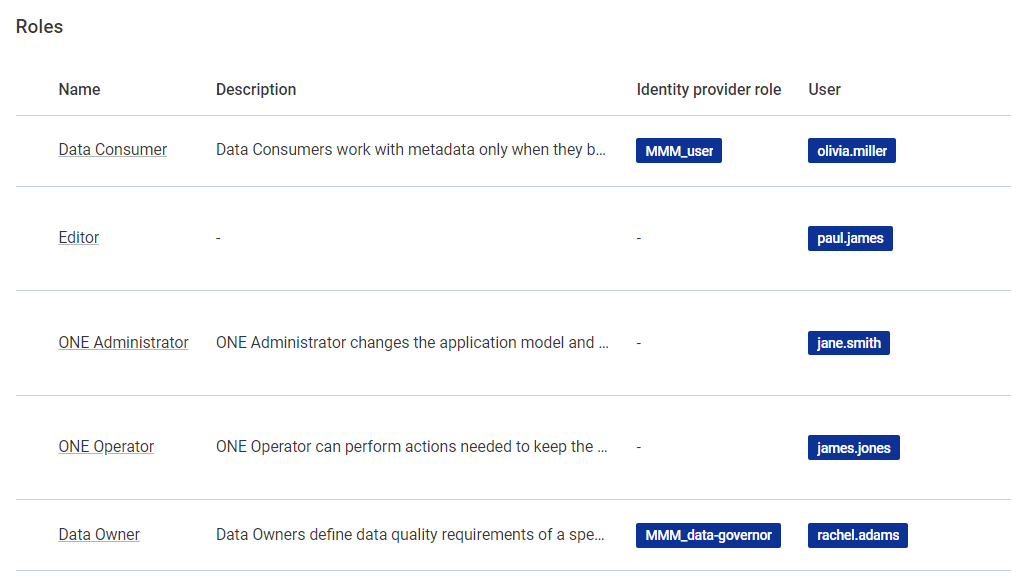
Task: Sort by the Identity provider role column
Action: pos(709,89)
